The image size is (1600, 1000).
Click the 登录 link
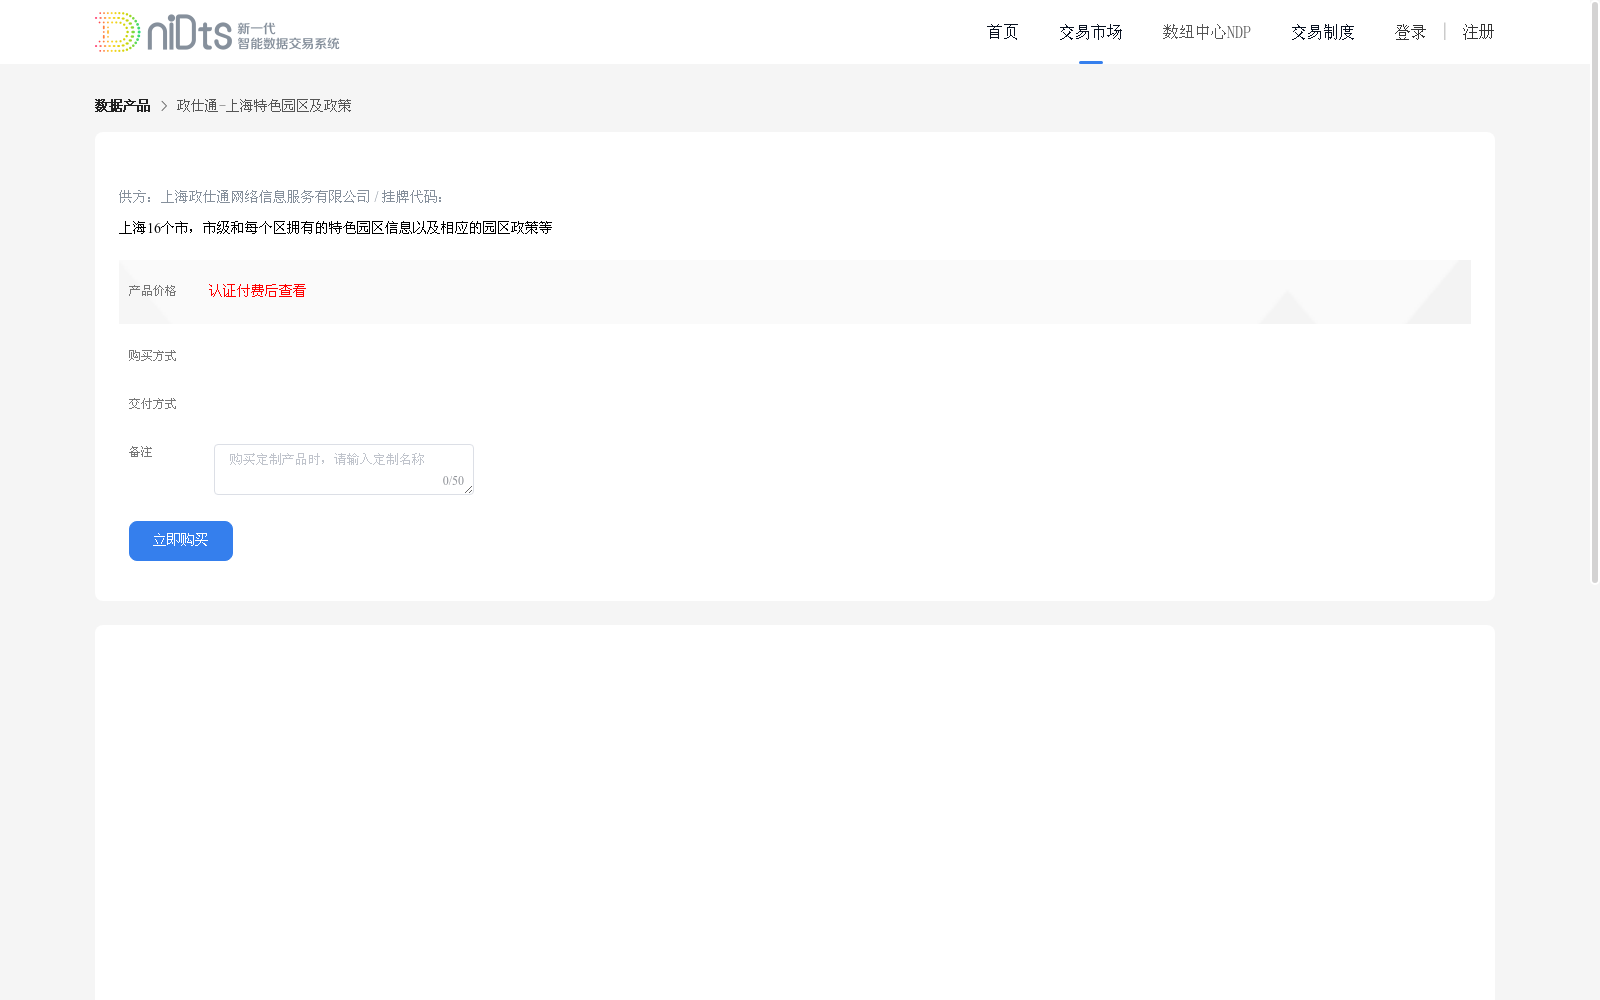pyautogui.click(x=1410, y=32)
